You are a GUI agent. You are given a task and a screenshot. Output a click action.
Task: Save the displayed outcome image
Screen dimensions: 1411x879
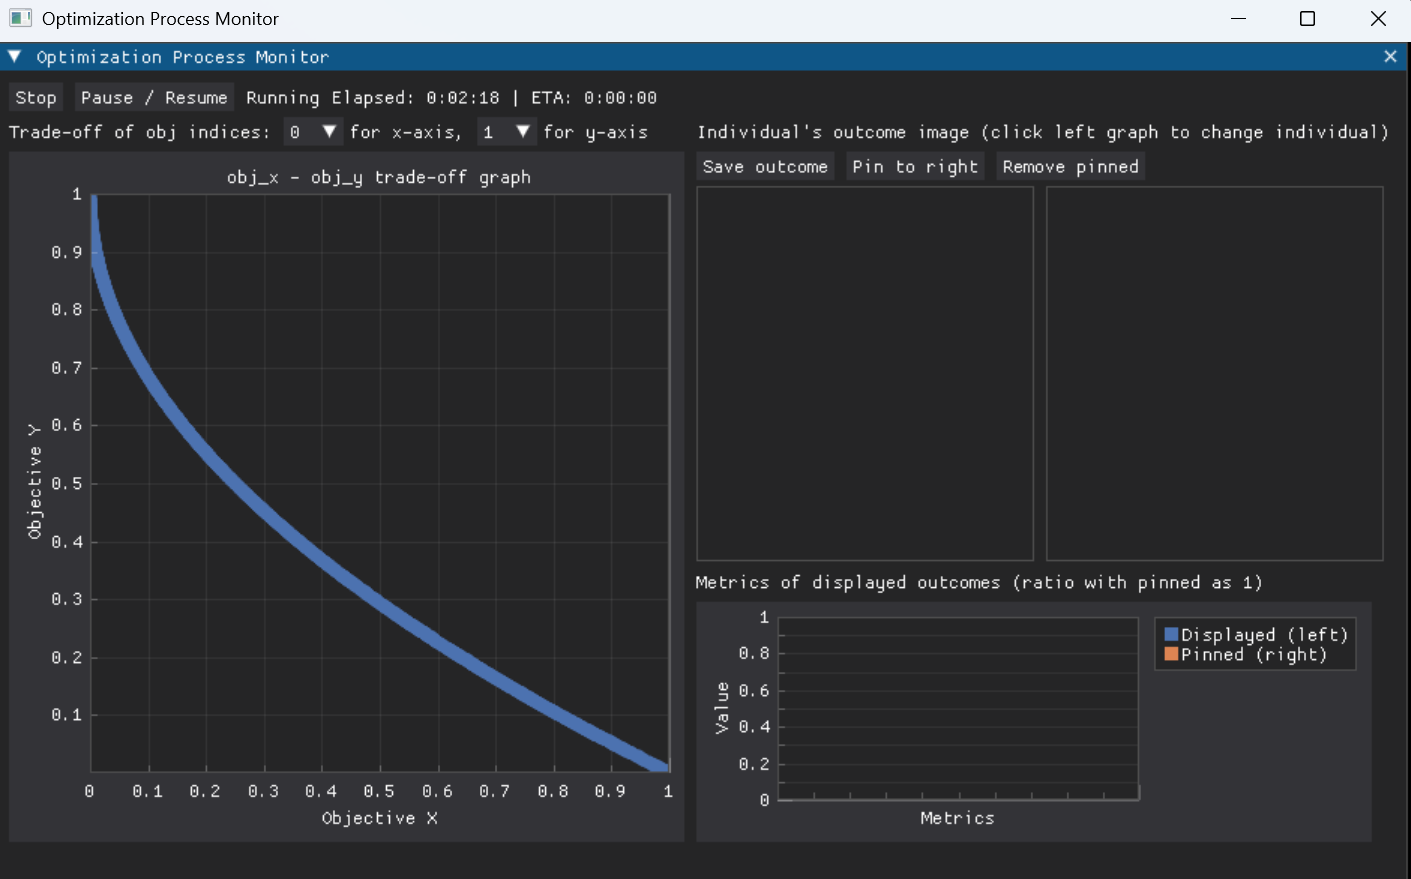point(765,166)
